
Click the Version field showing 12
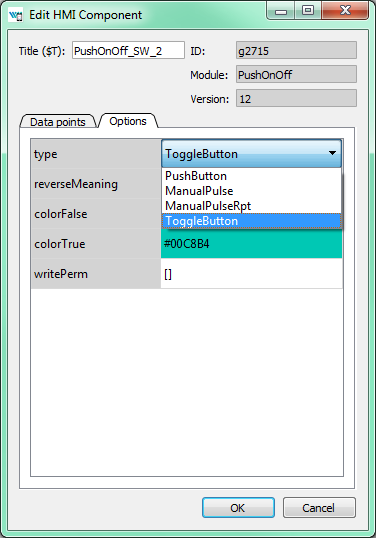pyautogui.click(x=296, y=98)
